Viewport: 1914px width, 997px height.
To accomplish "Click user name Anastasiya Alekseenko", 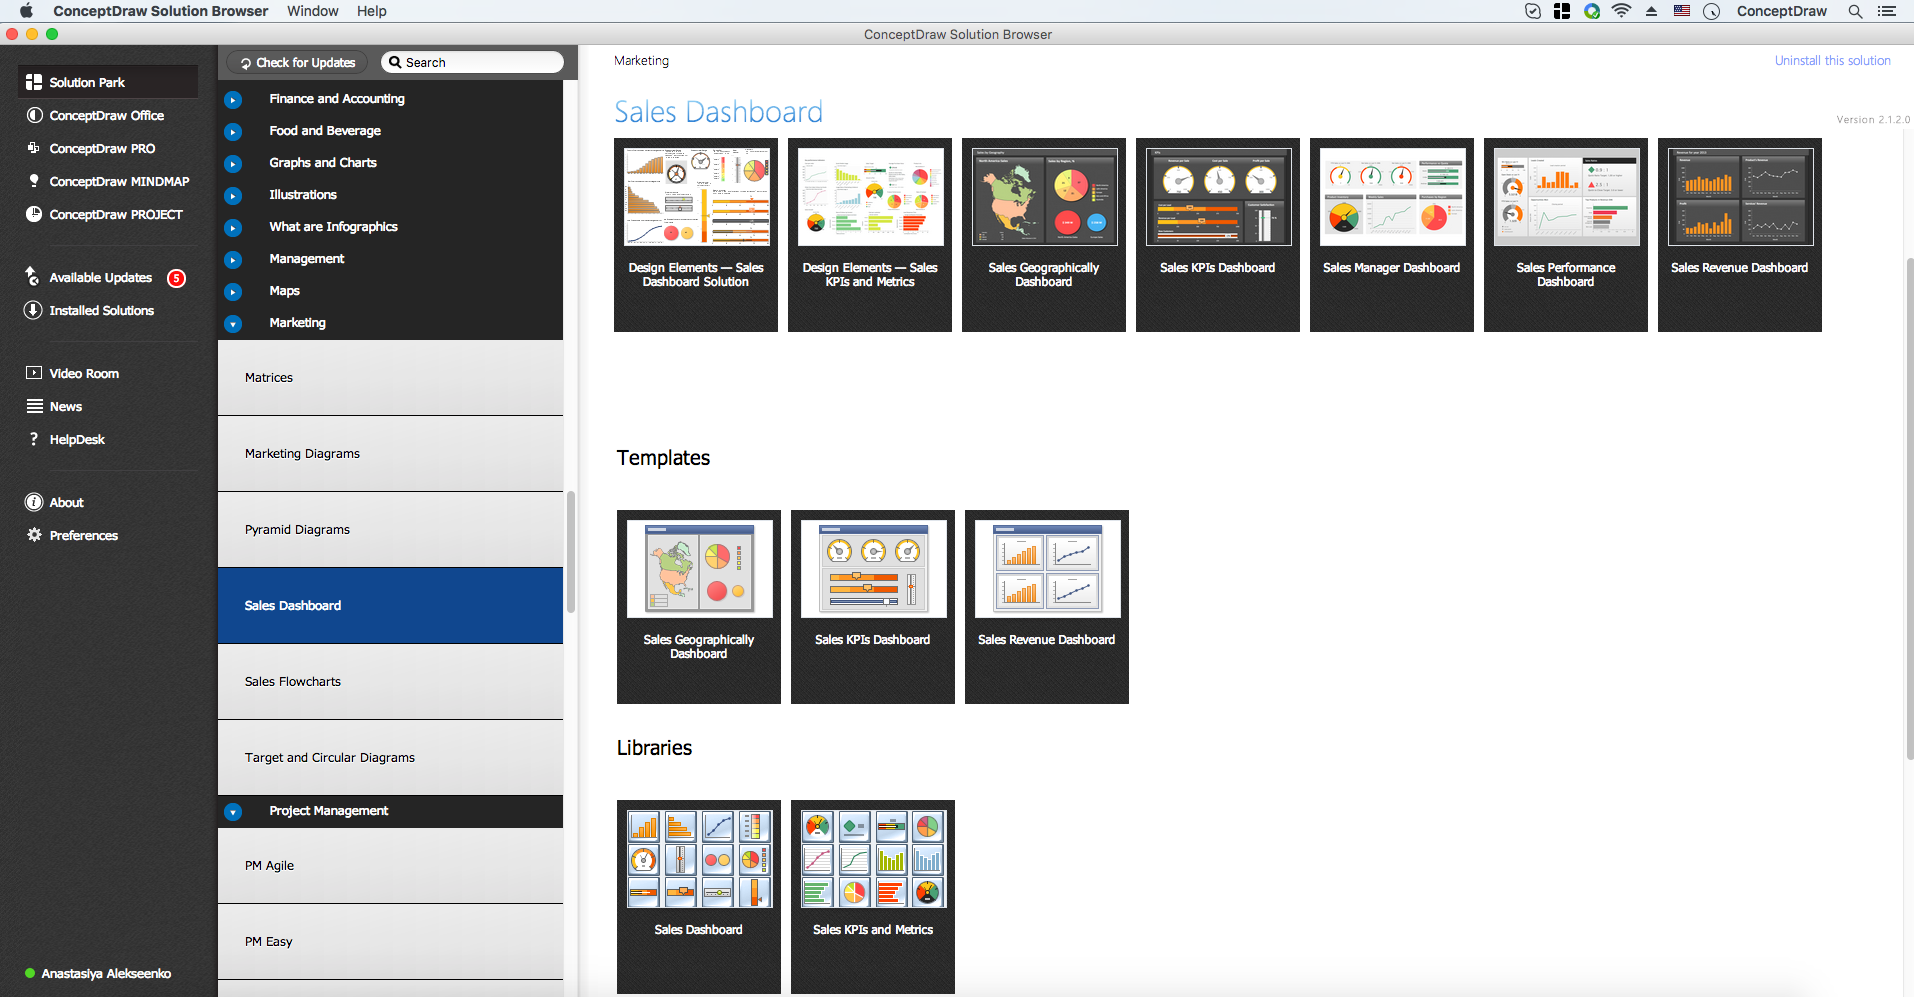I will coord(106,973).
